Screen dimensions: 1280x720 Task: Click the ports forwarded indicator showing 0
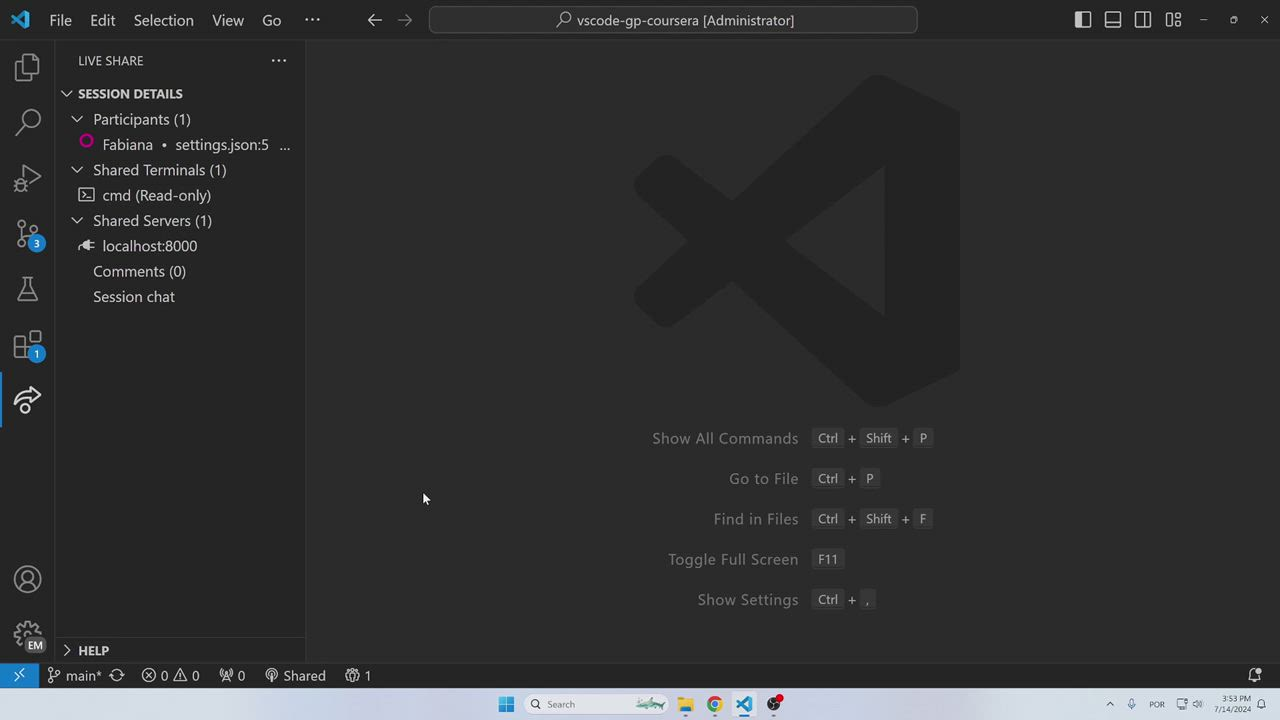pos(232,676)
